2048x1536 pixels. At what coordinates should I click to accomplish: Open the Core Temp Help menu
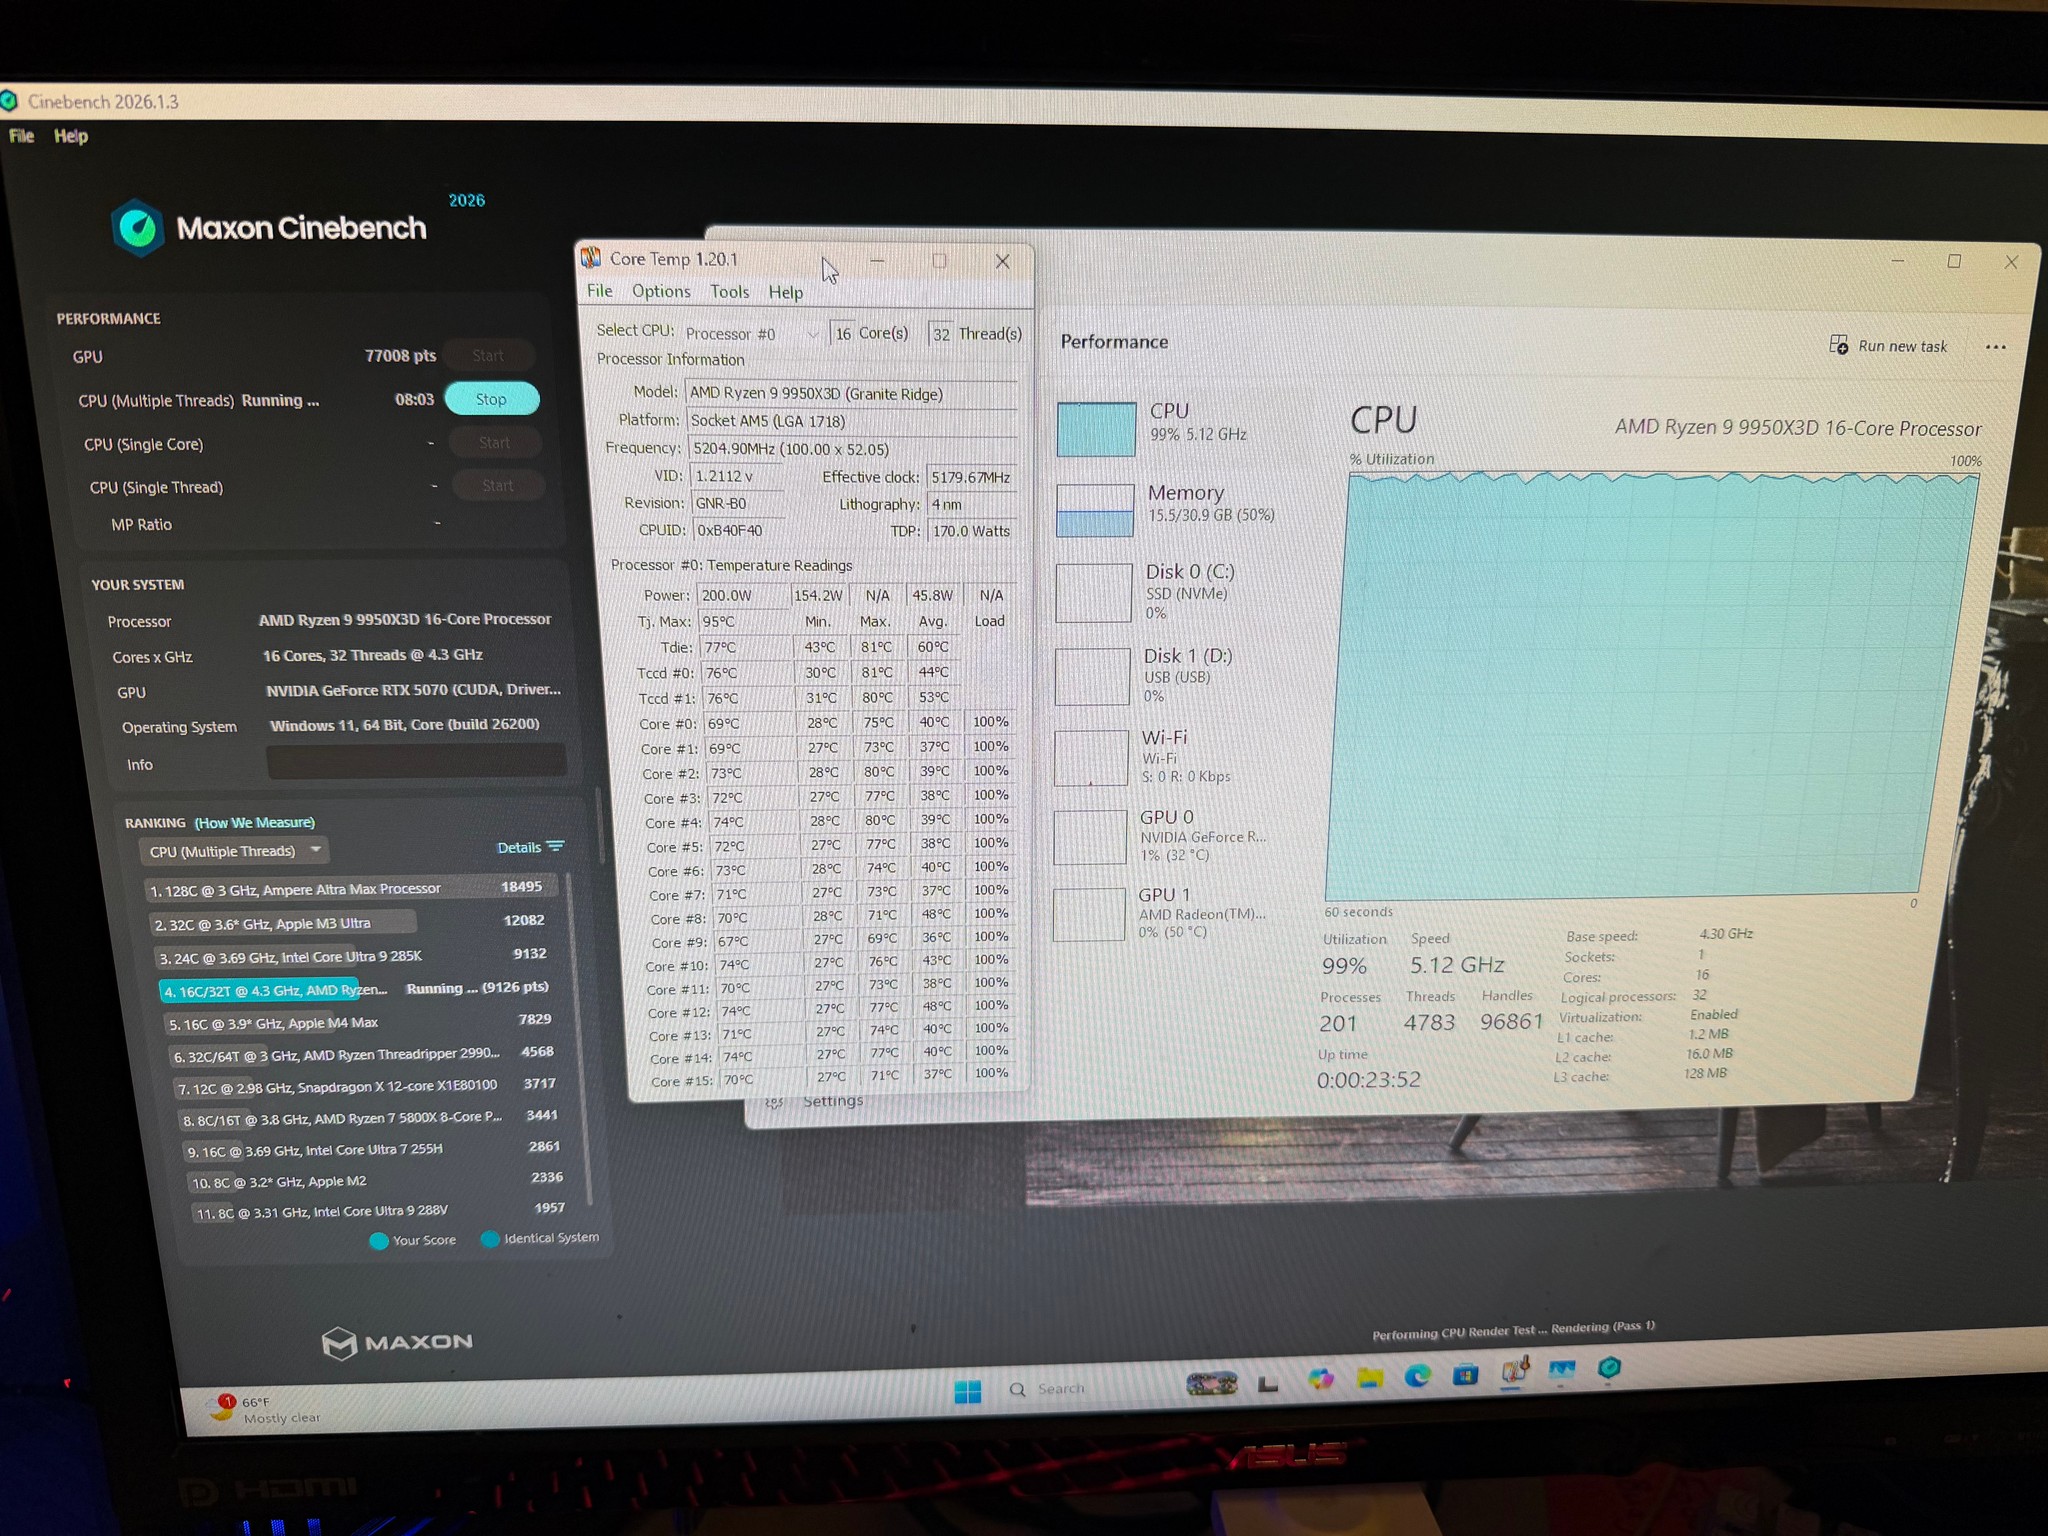[785, 292]
